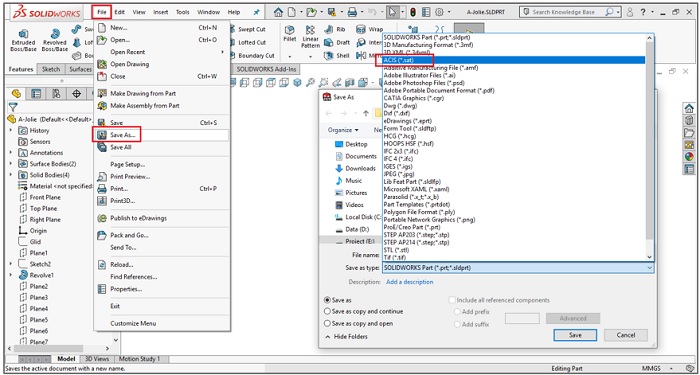
Task: Select the Revolved Boss/Base tool
Action: pyautogui.click(x=55, y=40)
